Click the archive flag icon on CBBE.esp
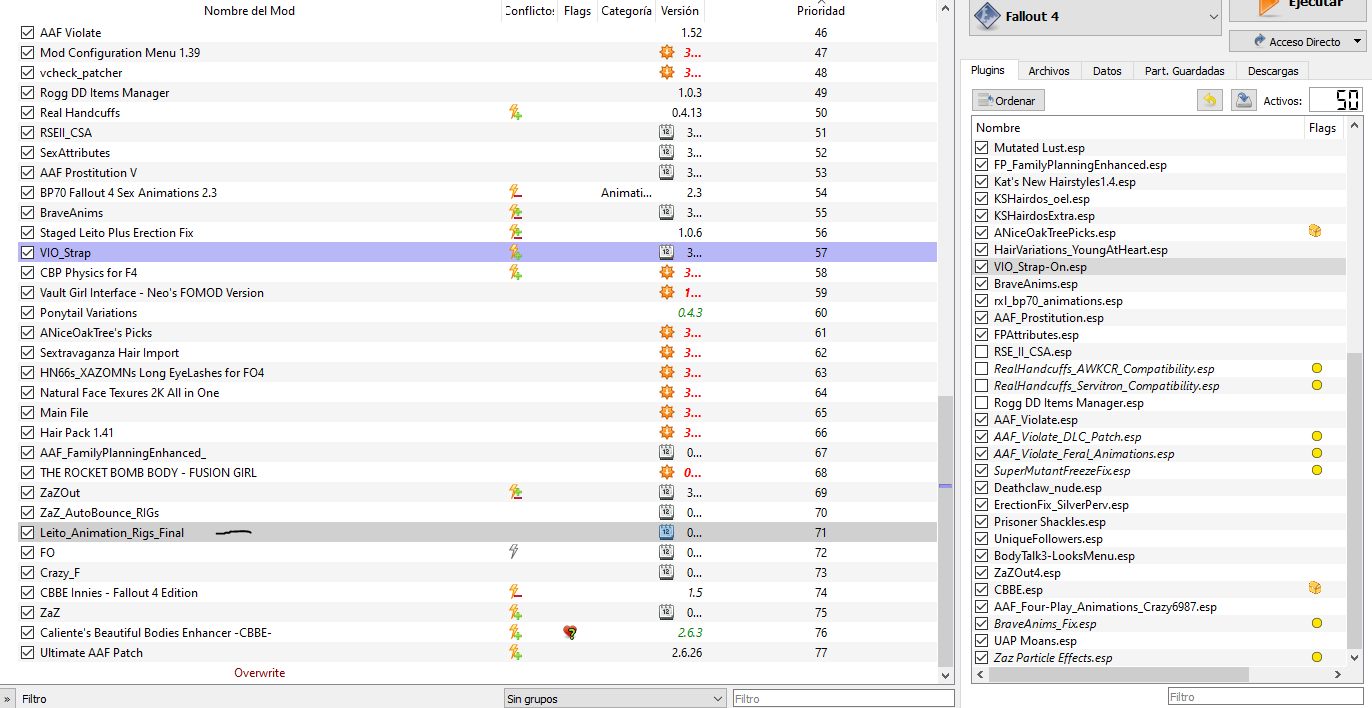The height and width of the screenshot is (708, 1372). click(x=1315, y=589)
